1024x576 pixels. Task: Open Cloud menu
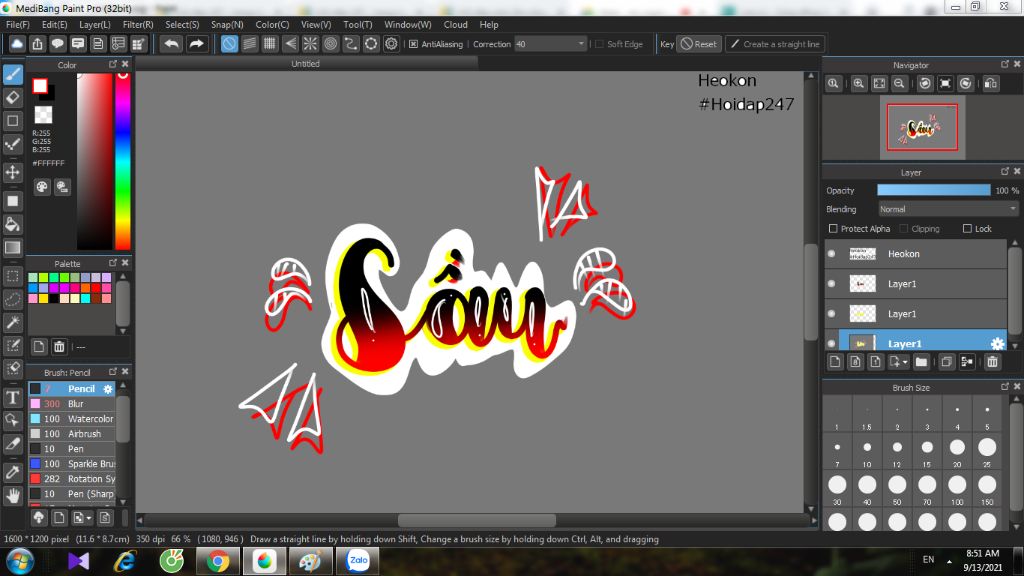455,24
